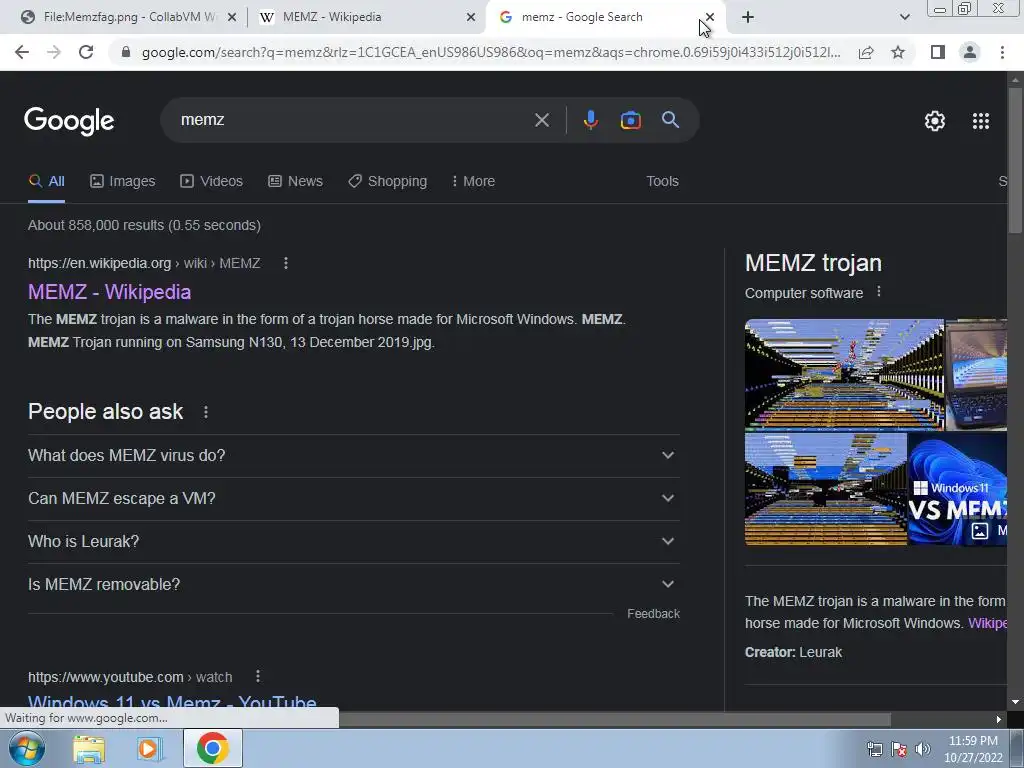Select the All results tab

(46, 181)
